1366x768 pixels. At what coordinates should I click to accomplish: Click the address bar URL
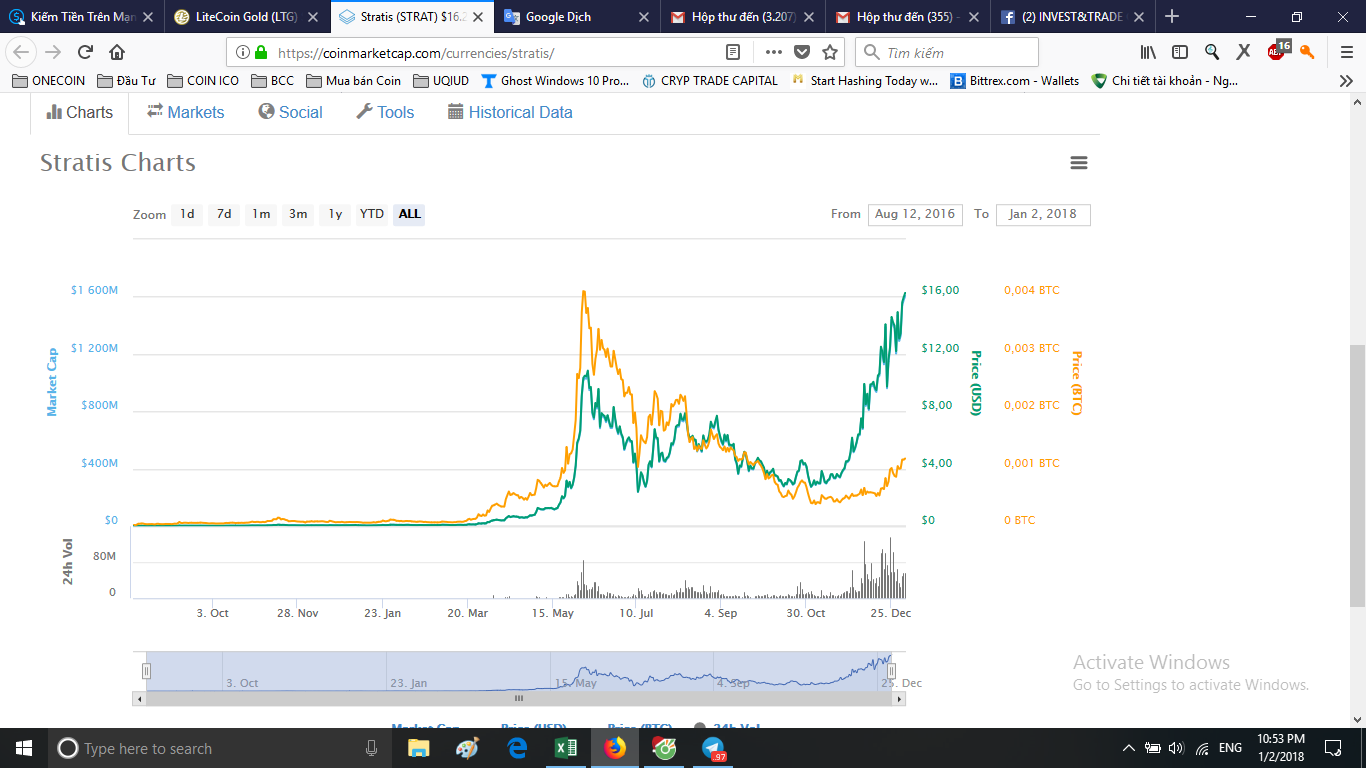(x=416, y=52)
